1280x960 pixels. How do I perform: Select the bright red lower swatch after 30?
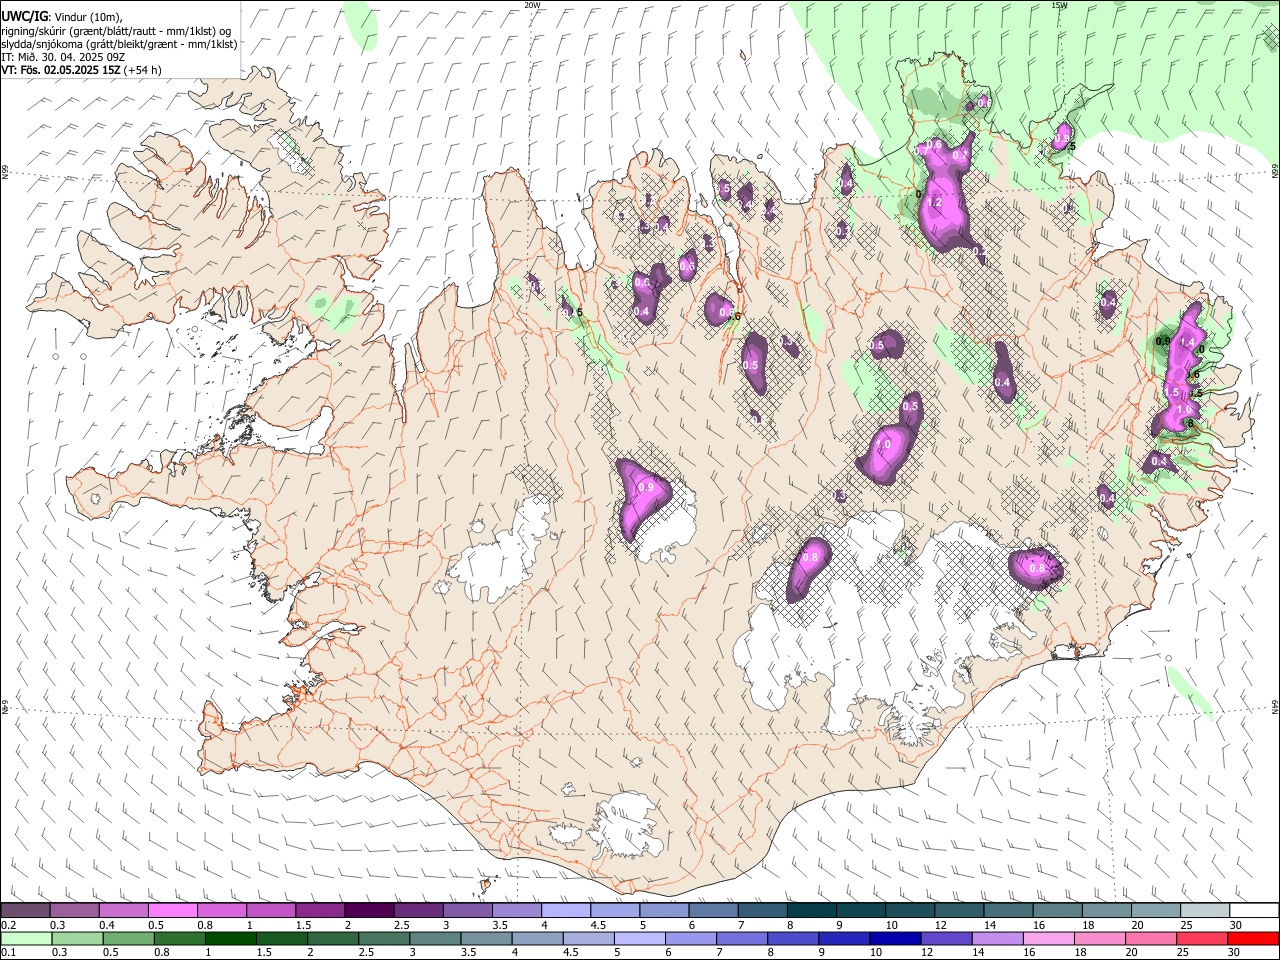pos(1253,938)
